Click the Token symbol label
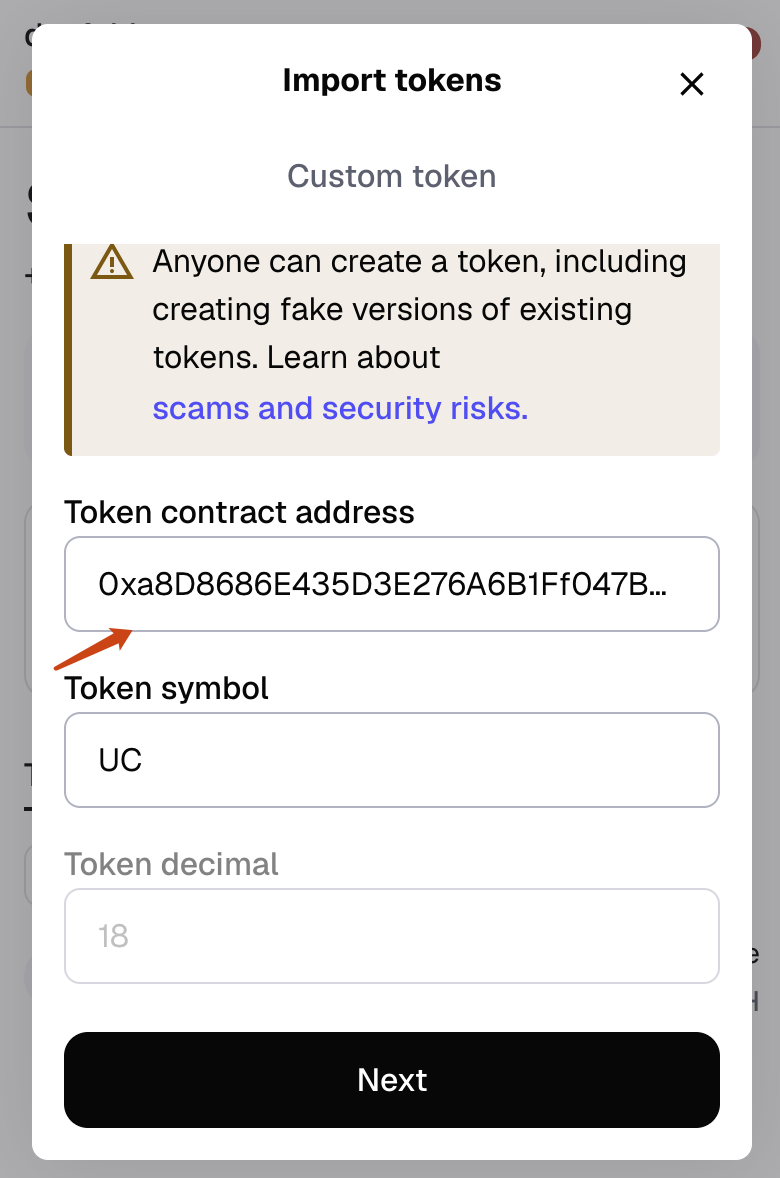The width and height of the screenshot is (780, 1178). coord(166,688)
